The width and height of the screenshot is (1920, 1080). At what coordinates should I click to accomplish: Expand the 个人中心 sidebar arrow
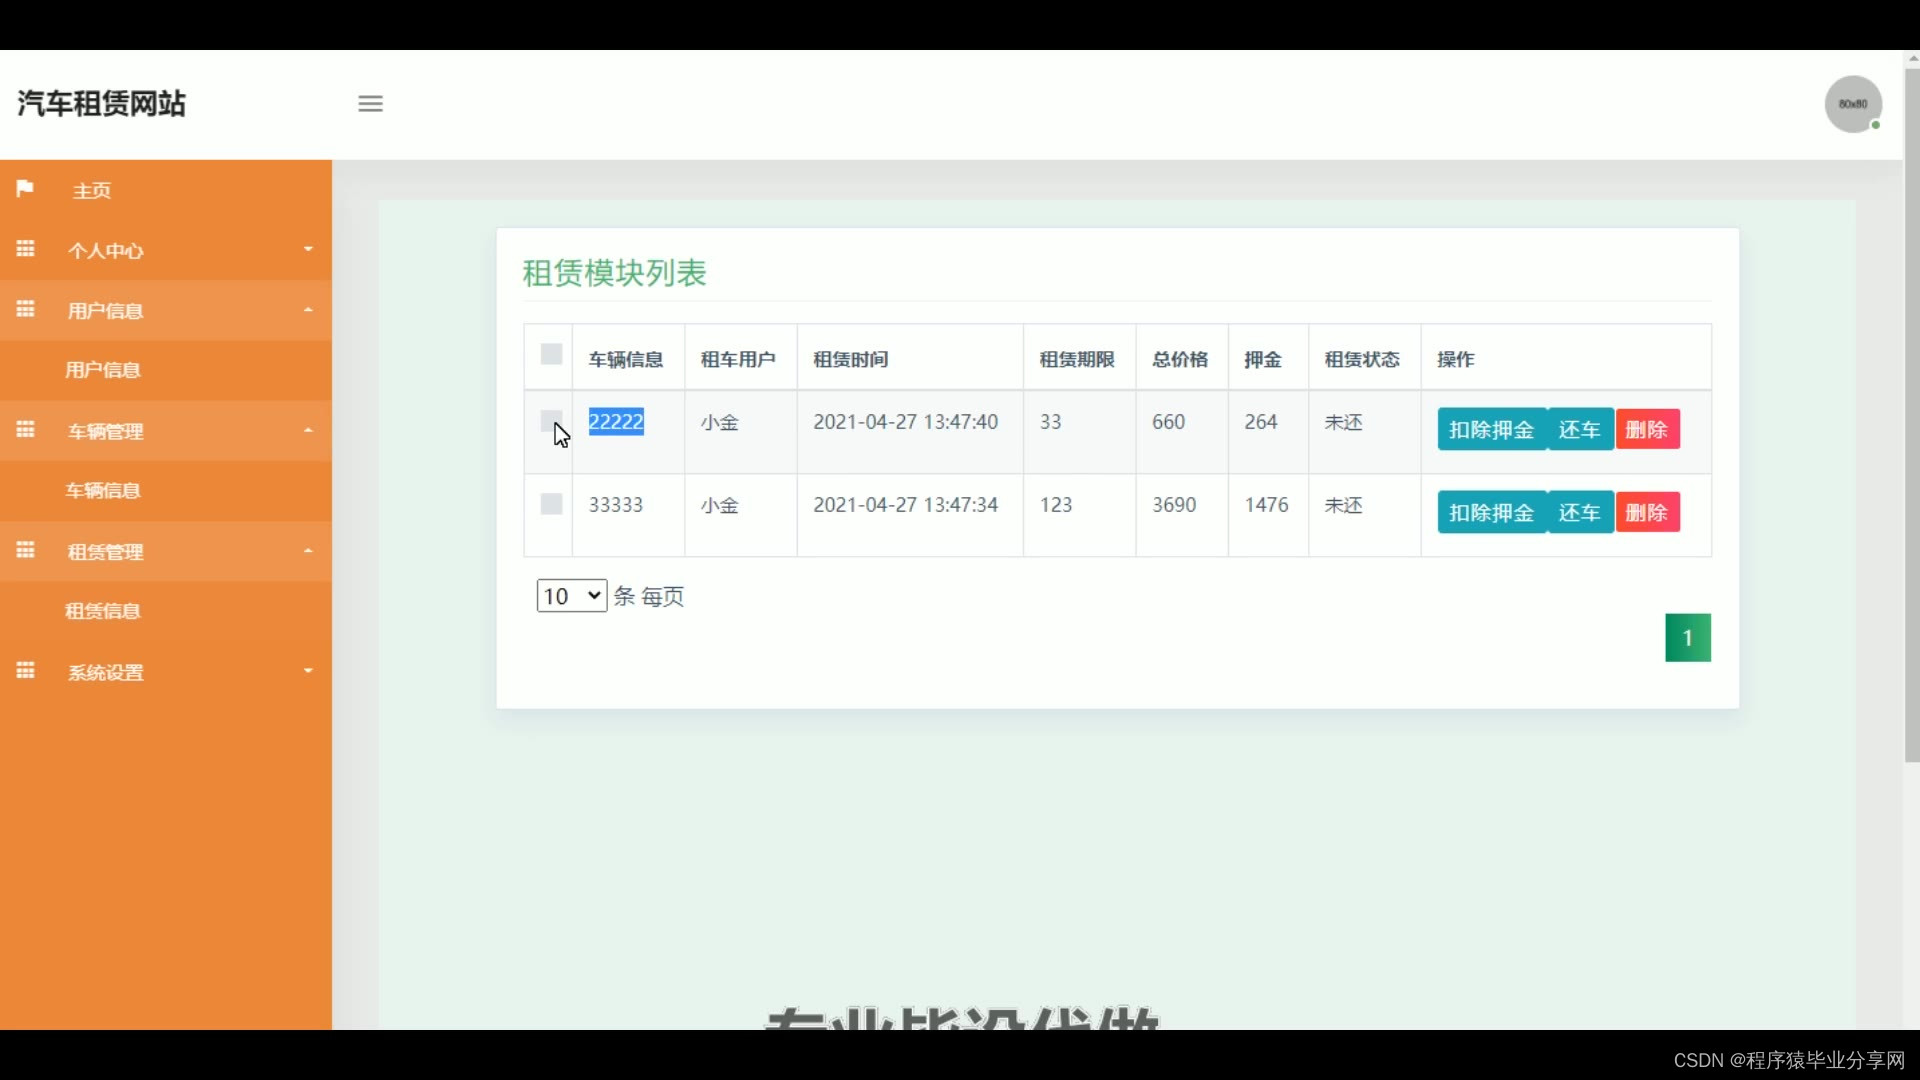pyautogui.click(x=308, y=249)
